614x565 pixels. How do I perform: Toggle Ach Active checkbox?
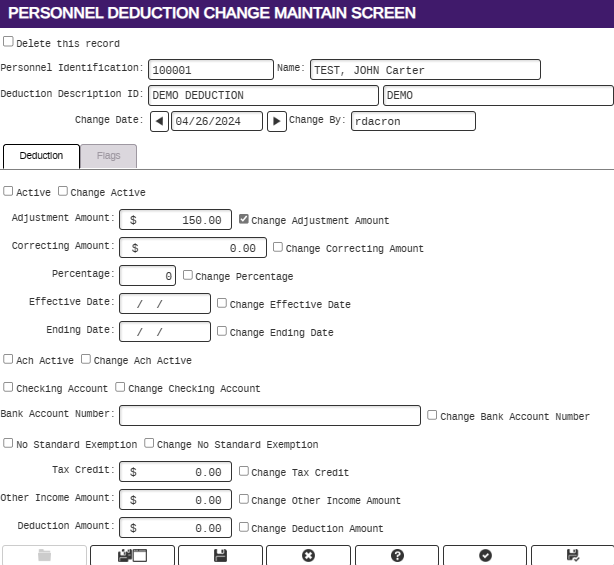click(8, 359)
